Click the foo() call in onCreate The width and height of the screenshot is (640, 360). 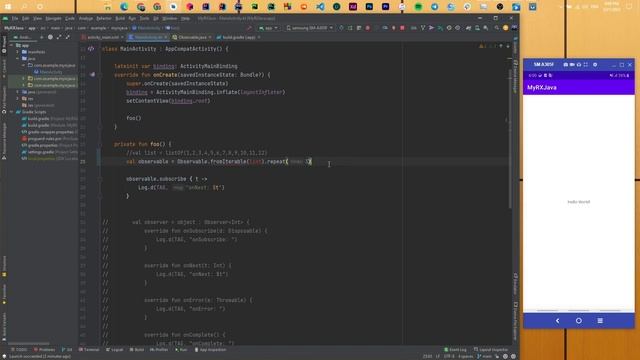click(133, 118)
